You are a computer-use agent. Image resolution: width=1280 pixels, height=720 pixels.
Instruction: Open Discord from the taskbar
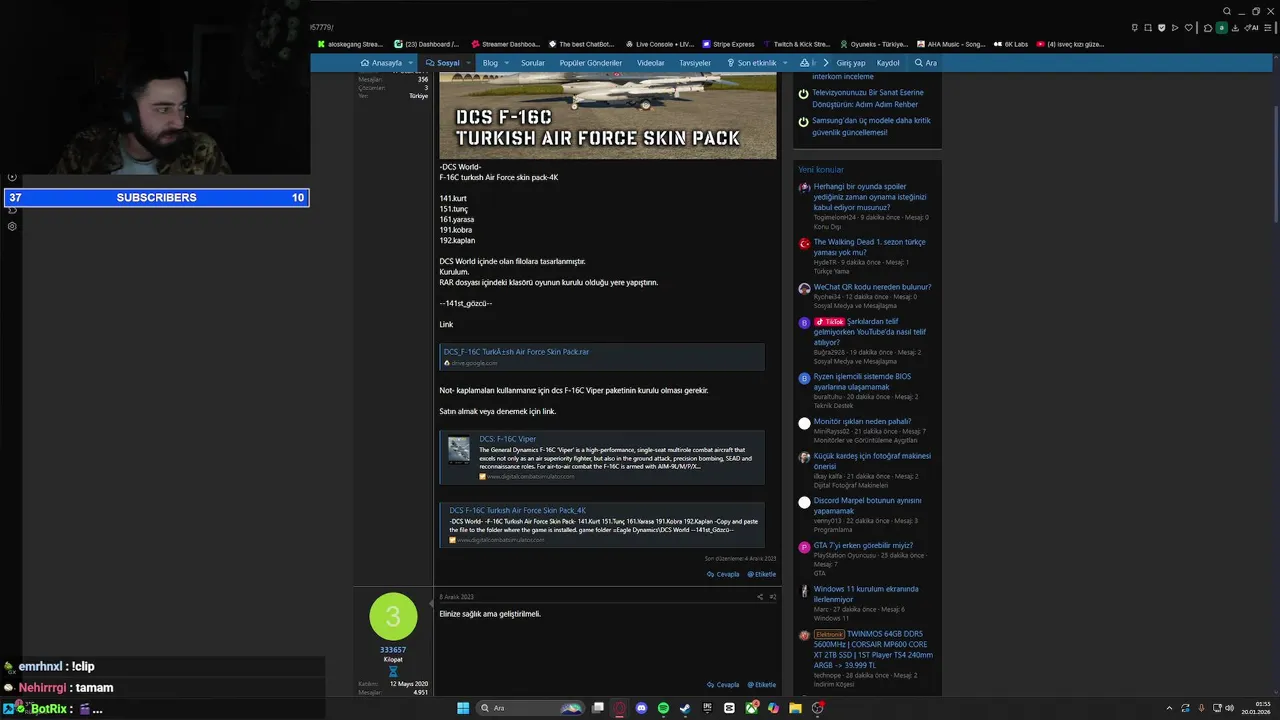[641, 708]
